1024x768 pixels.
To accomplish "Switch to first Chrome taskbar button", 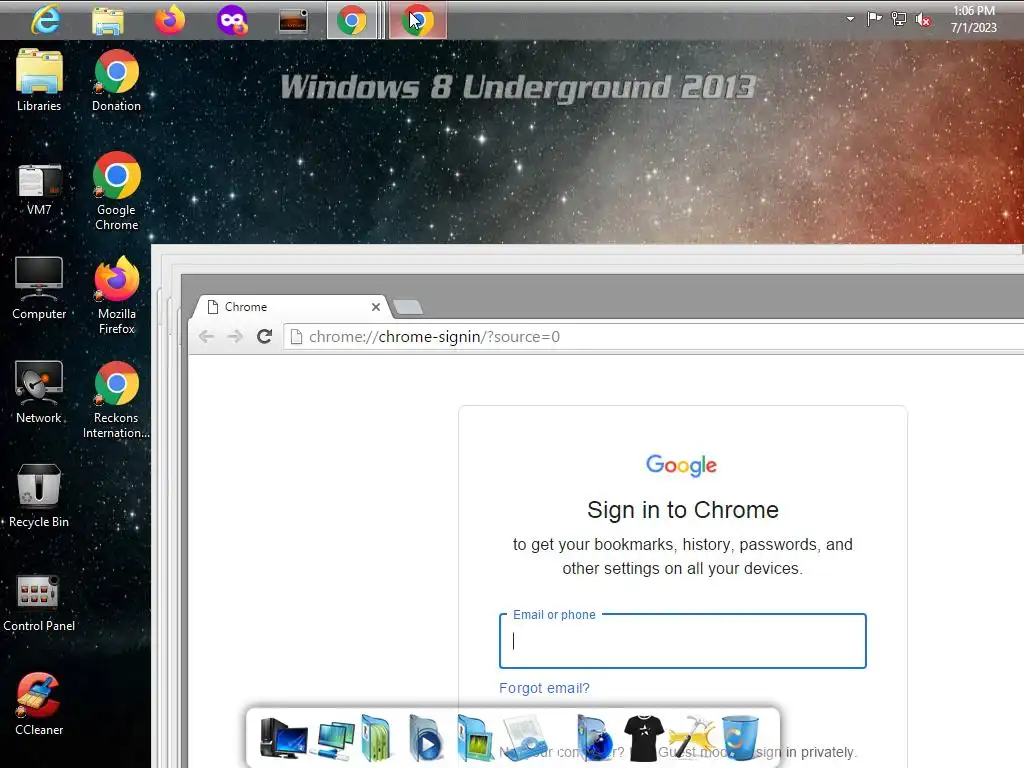I will (352, 21).
